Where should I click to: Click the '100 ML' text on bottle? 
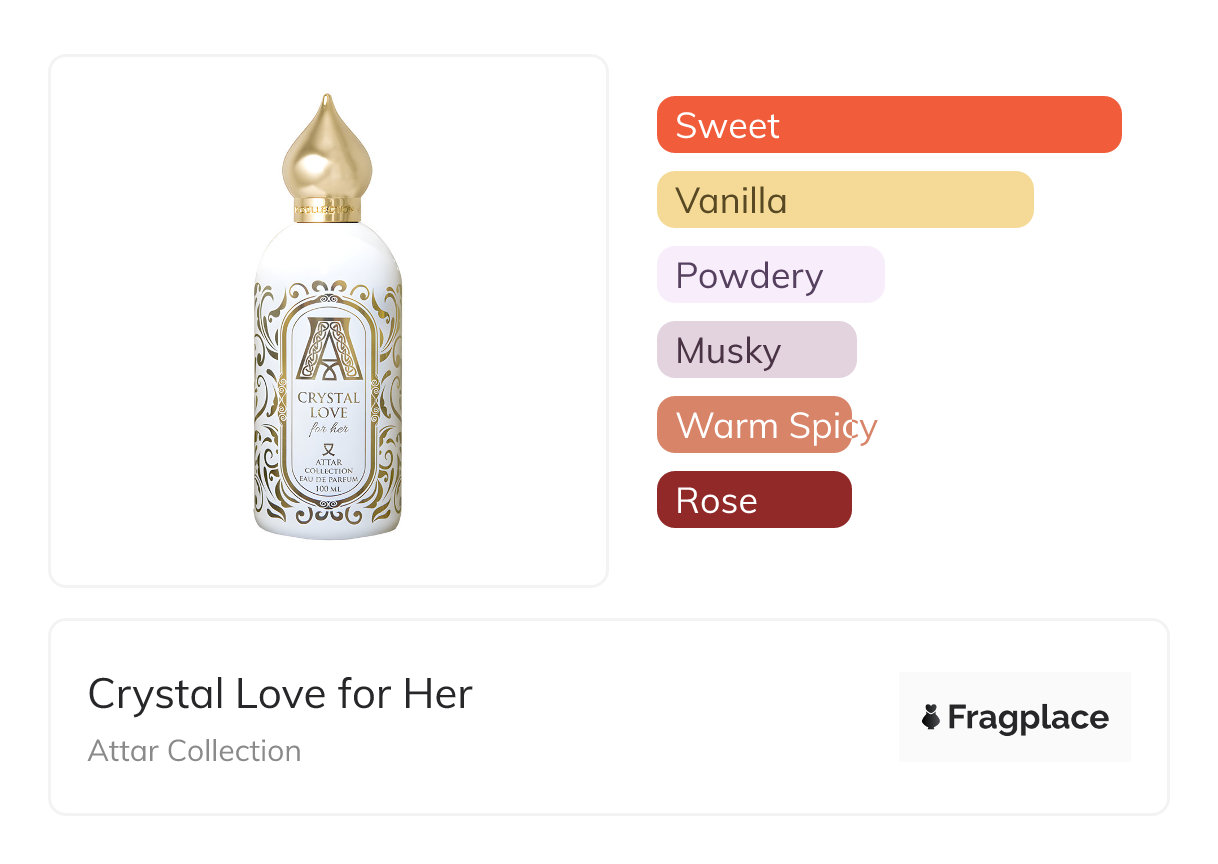click(328, 489)
